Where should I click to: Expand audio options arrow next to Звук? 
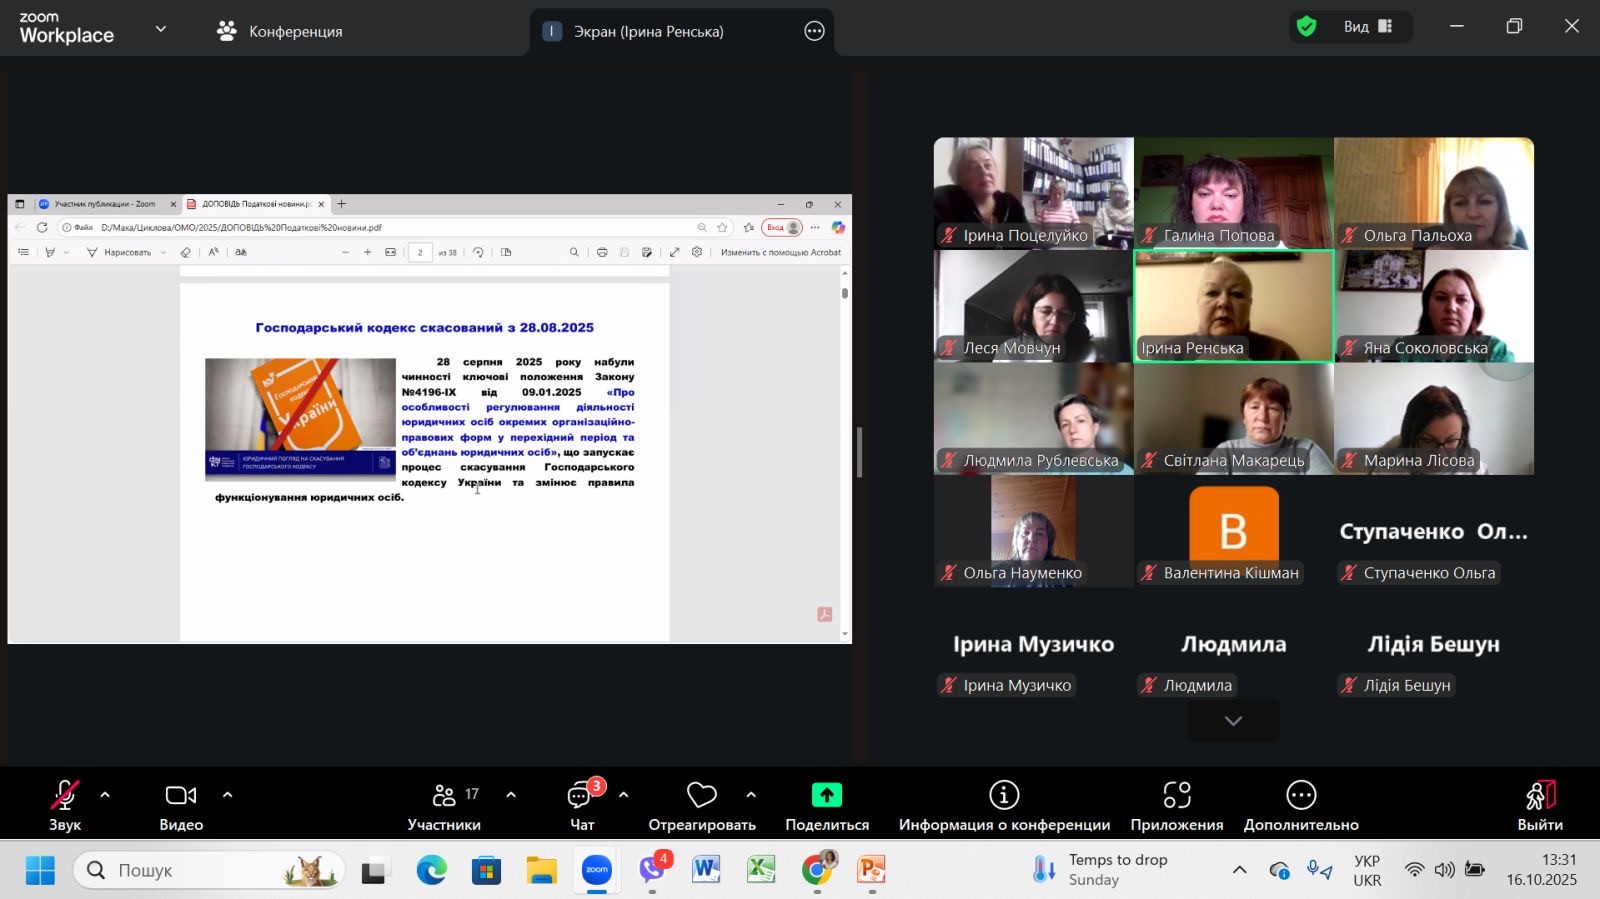point(105,795)
